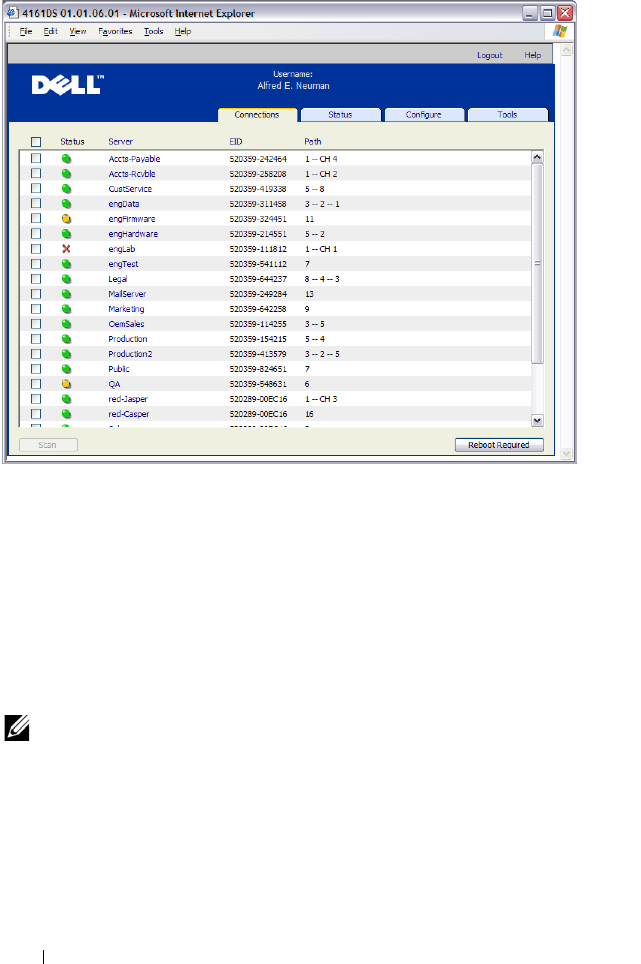Click the green status icon for engTest
This screenshot has height=964, width=641.
pyautogui.click(x=66, y=264)
